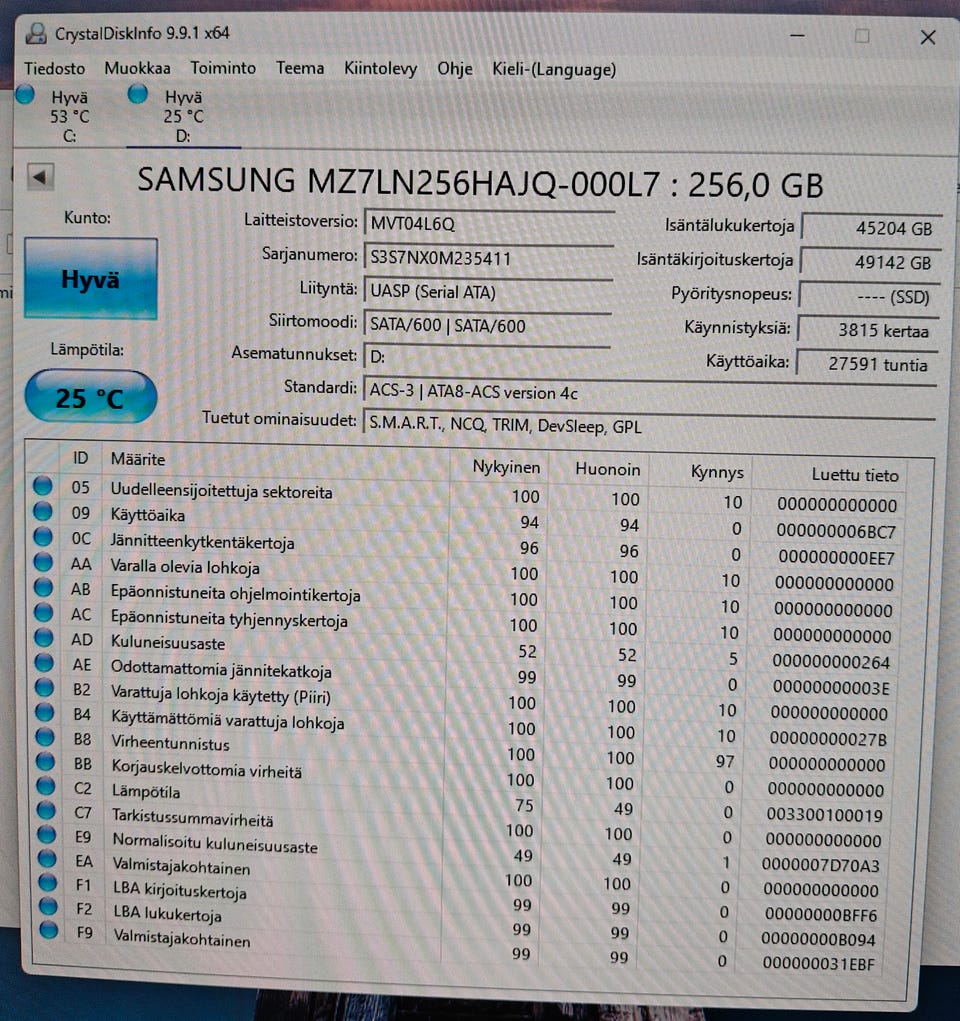960x1021 pixels.
Task: Click the Standardi field ACS-3 | ATA8-ACS
Action: pyautogui.click(x=649, y=392)
